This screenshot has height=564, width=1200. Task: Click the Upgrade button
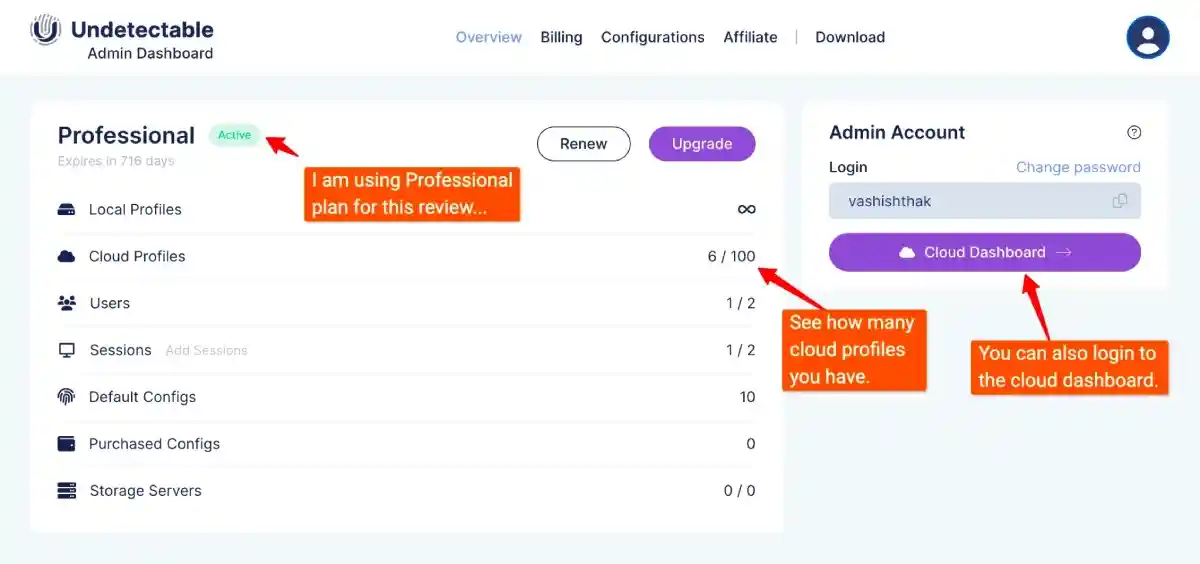(702, 144)
